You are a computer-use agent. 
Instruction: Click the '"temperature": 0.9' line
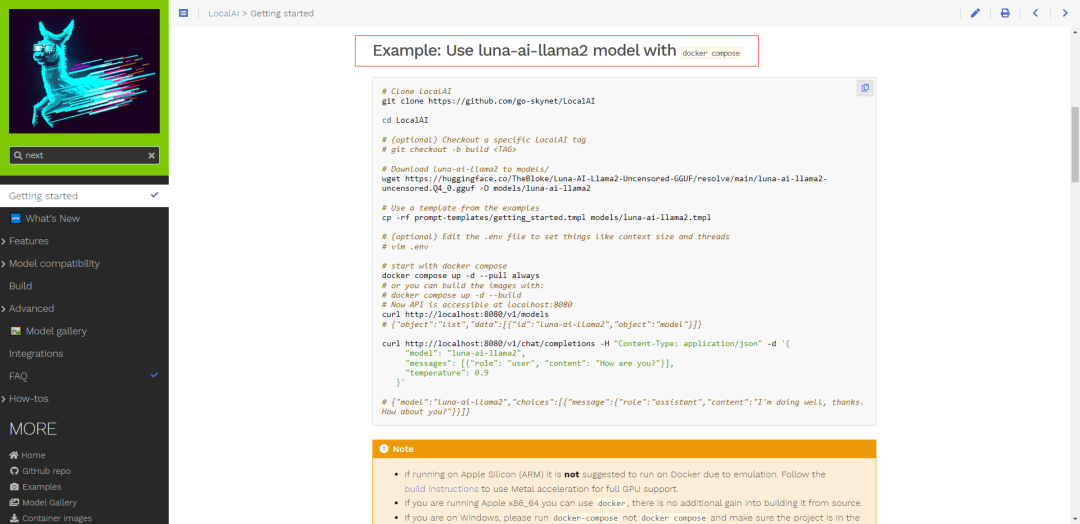pyautogui.click(x=447, y=373)
